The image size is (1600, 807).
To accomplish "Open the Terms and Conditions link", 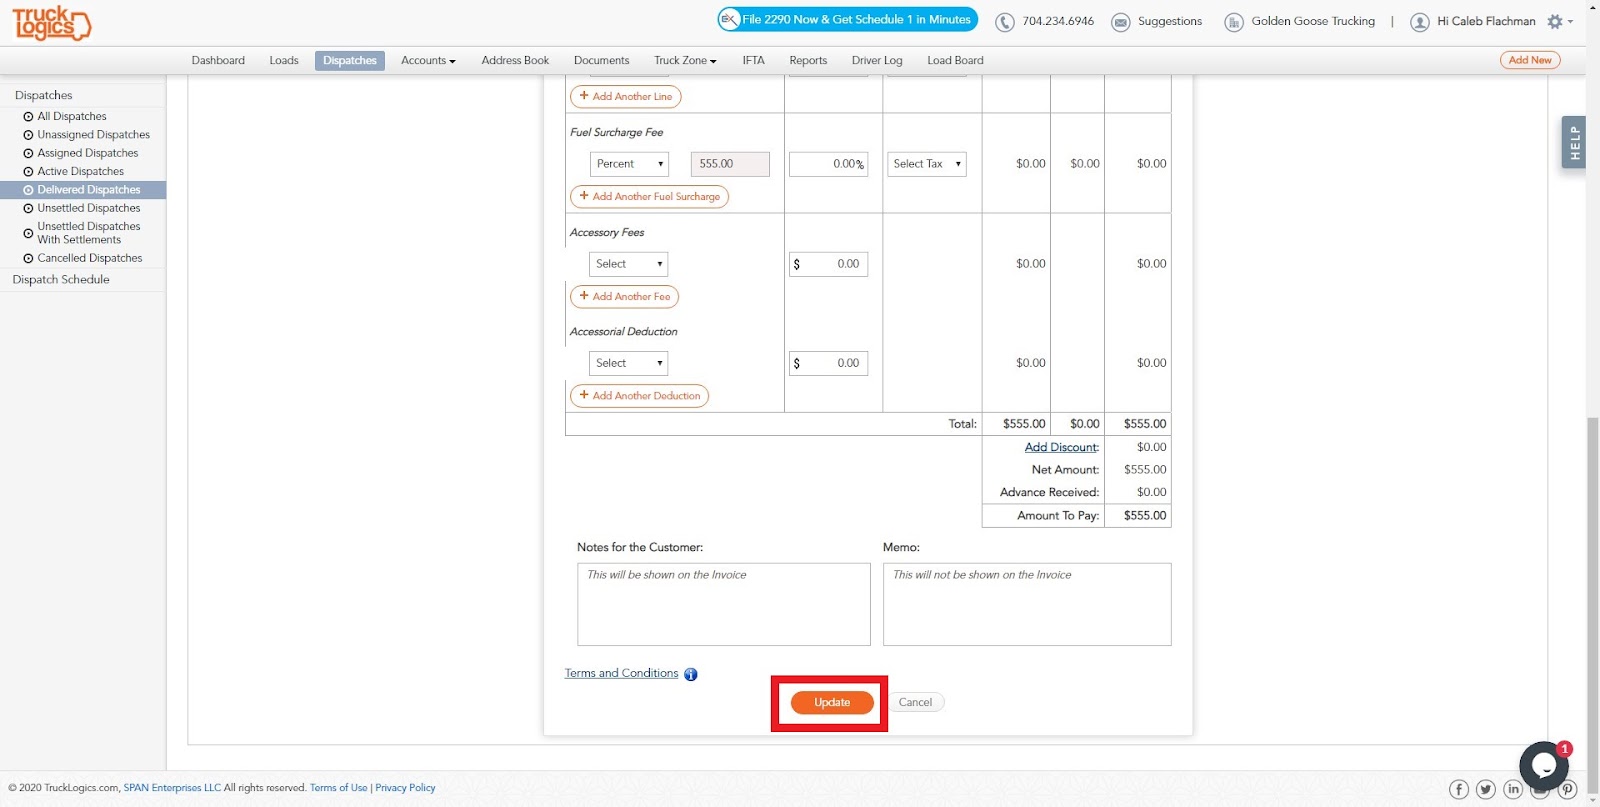I will [x=621, y=674].
